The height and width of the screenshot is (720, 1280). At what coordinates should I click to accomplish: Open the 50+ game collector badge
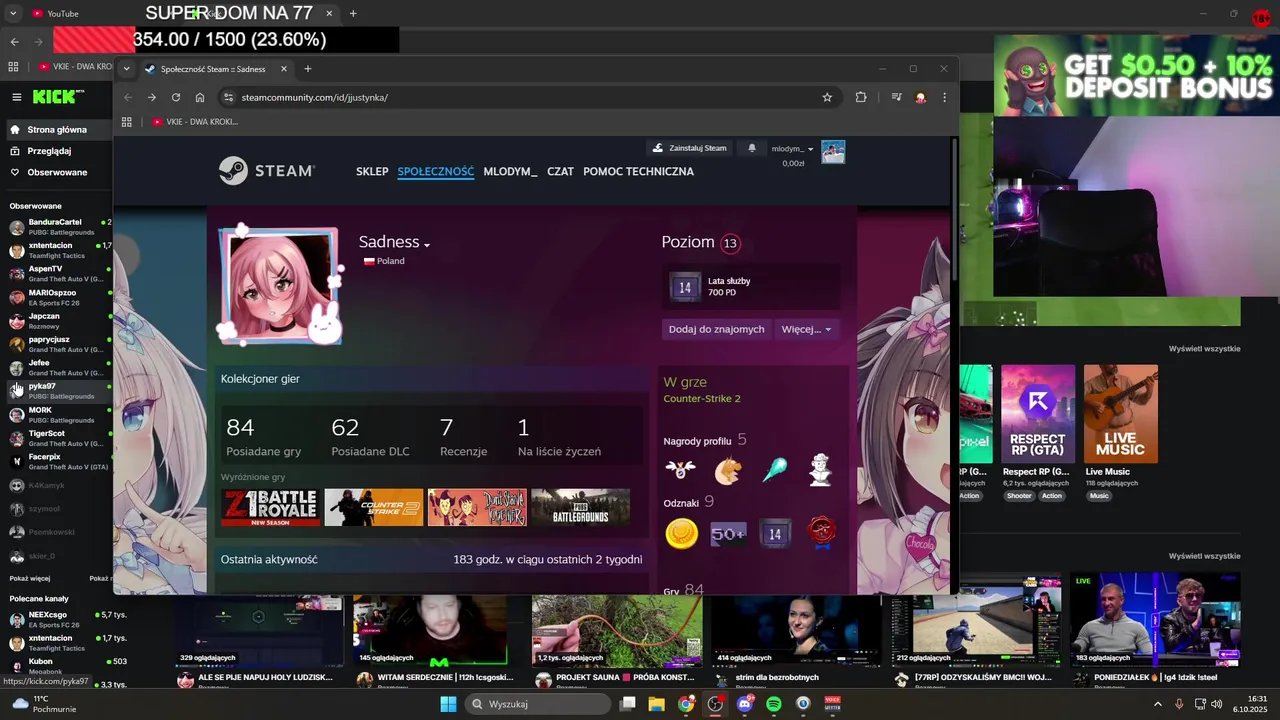[728, 534]
